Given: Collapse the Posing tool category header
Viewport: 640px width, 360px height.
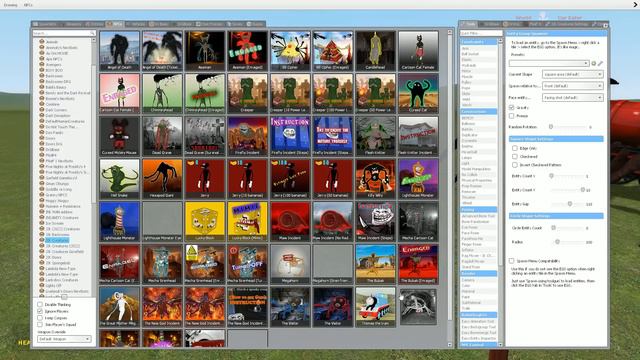Looking at the screenshot, I should point(478,209).
